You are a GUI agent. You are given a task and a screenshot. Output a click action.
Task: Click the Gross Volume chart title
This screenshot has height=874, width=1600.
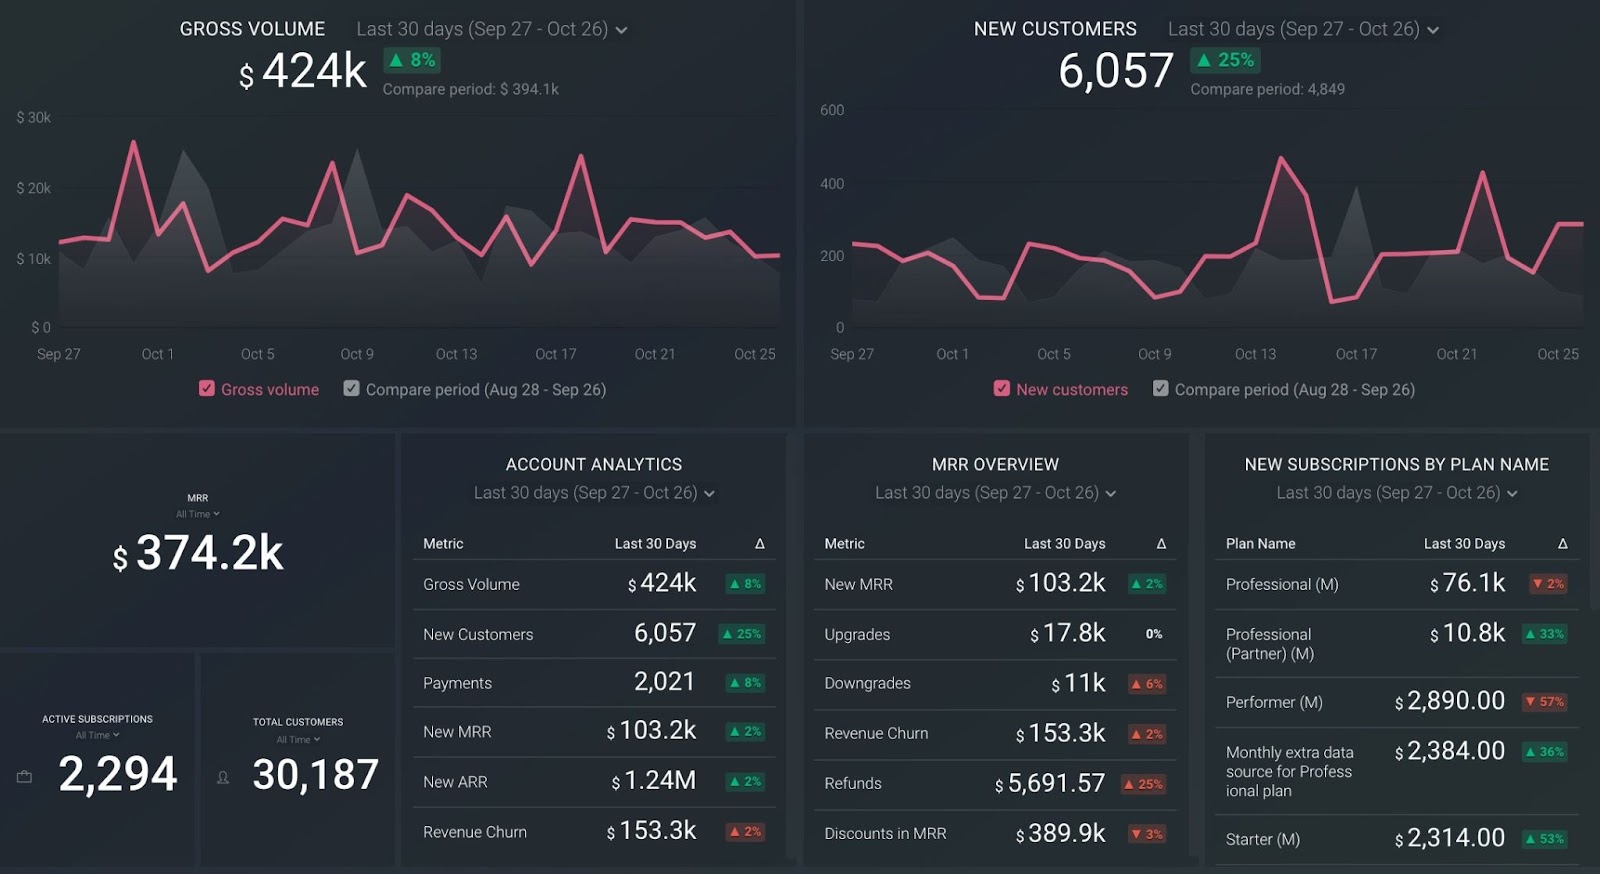[252, 29]
